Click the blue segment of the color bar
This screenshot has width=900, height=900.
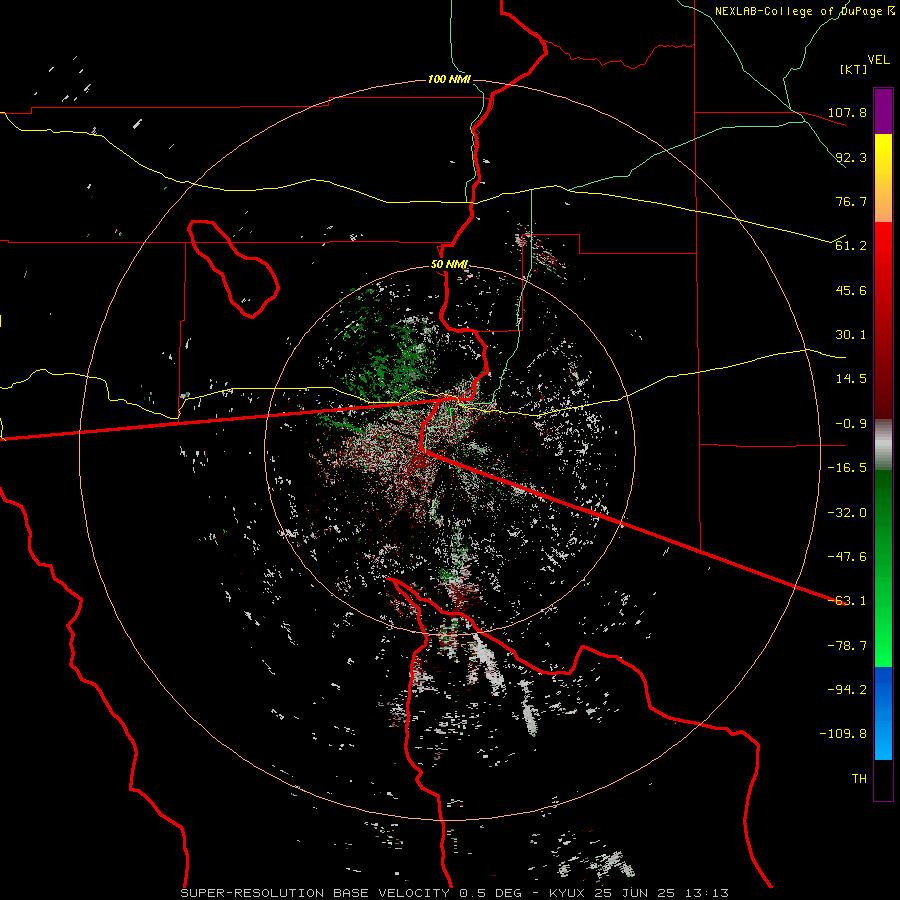pos(883,713)
